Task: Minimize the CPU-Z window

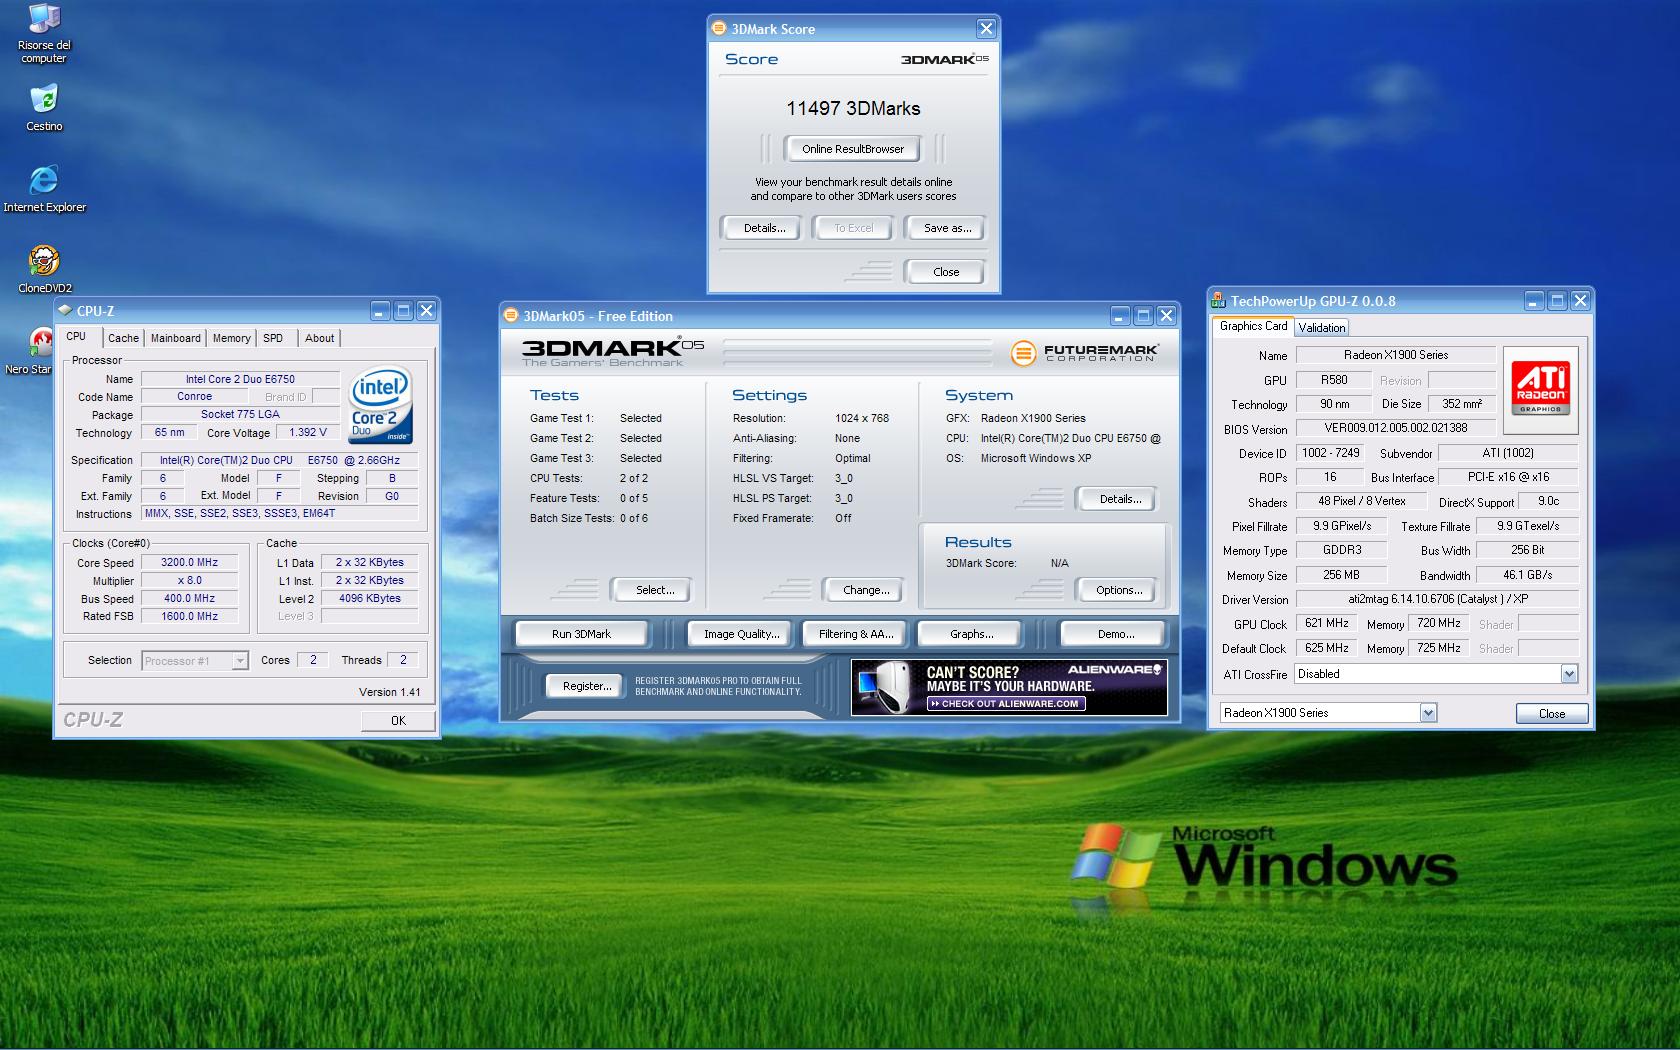Action: (x=380, y=311)
